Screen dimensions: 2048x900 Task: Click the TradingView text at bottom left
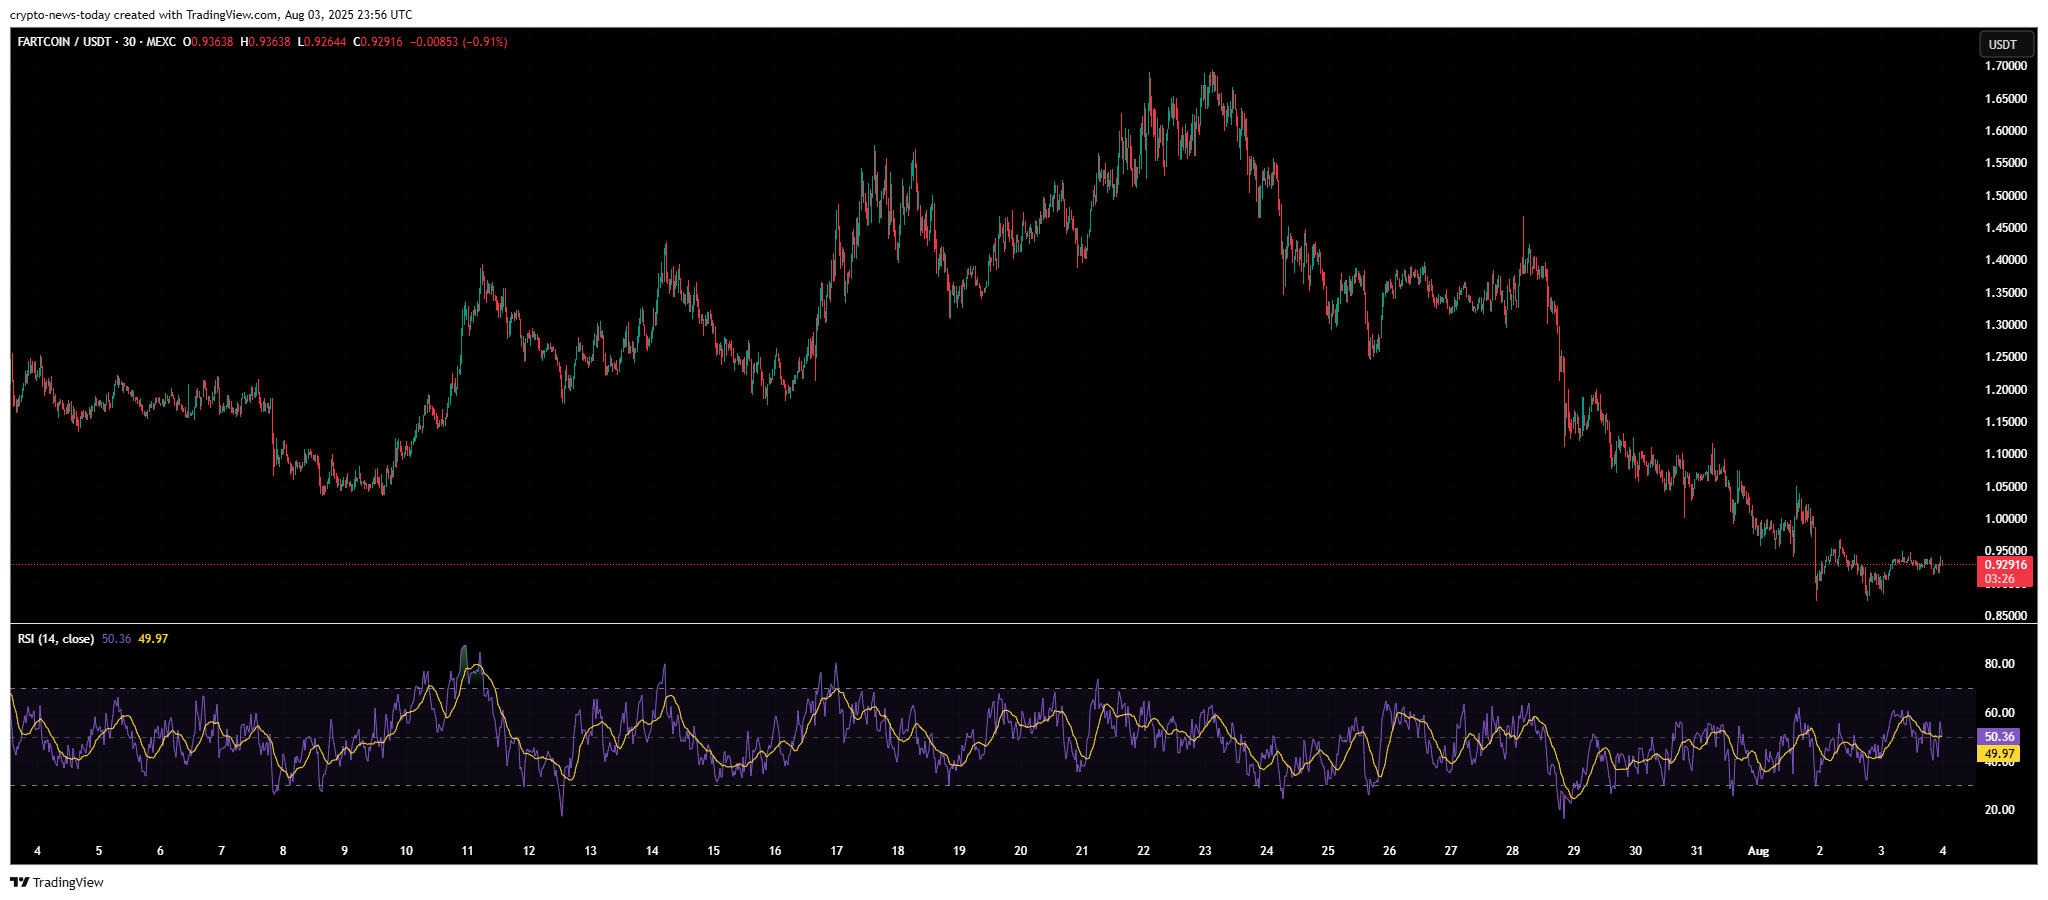68,882
